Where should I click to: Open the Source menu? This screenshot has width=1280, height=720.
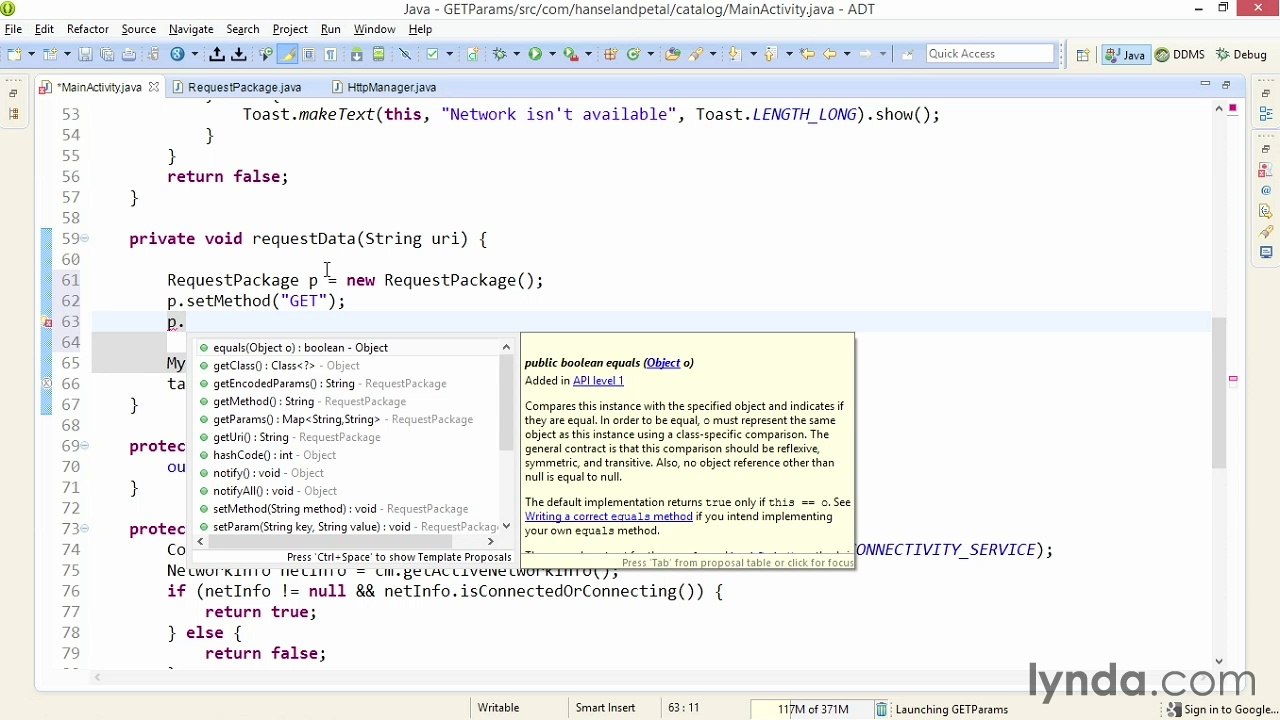(138, 29)
